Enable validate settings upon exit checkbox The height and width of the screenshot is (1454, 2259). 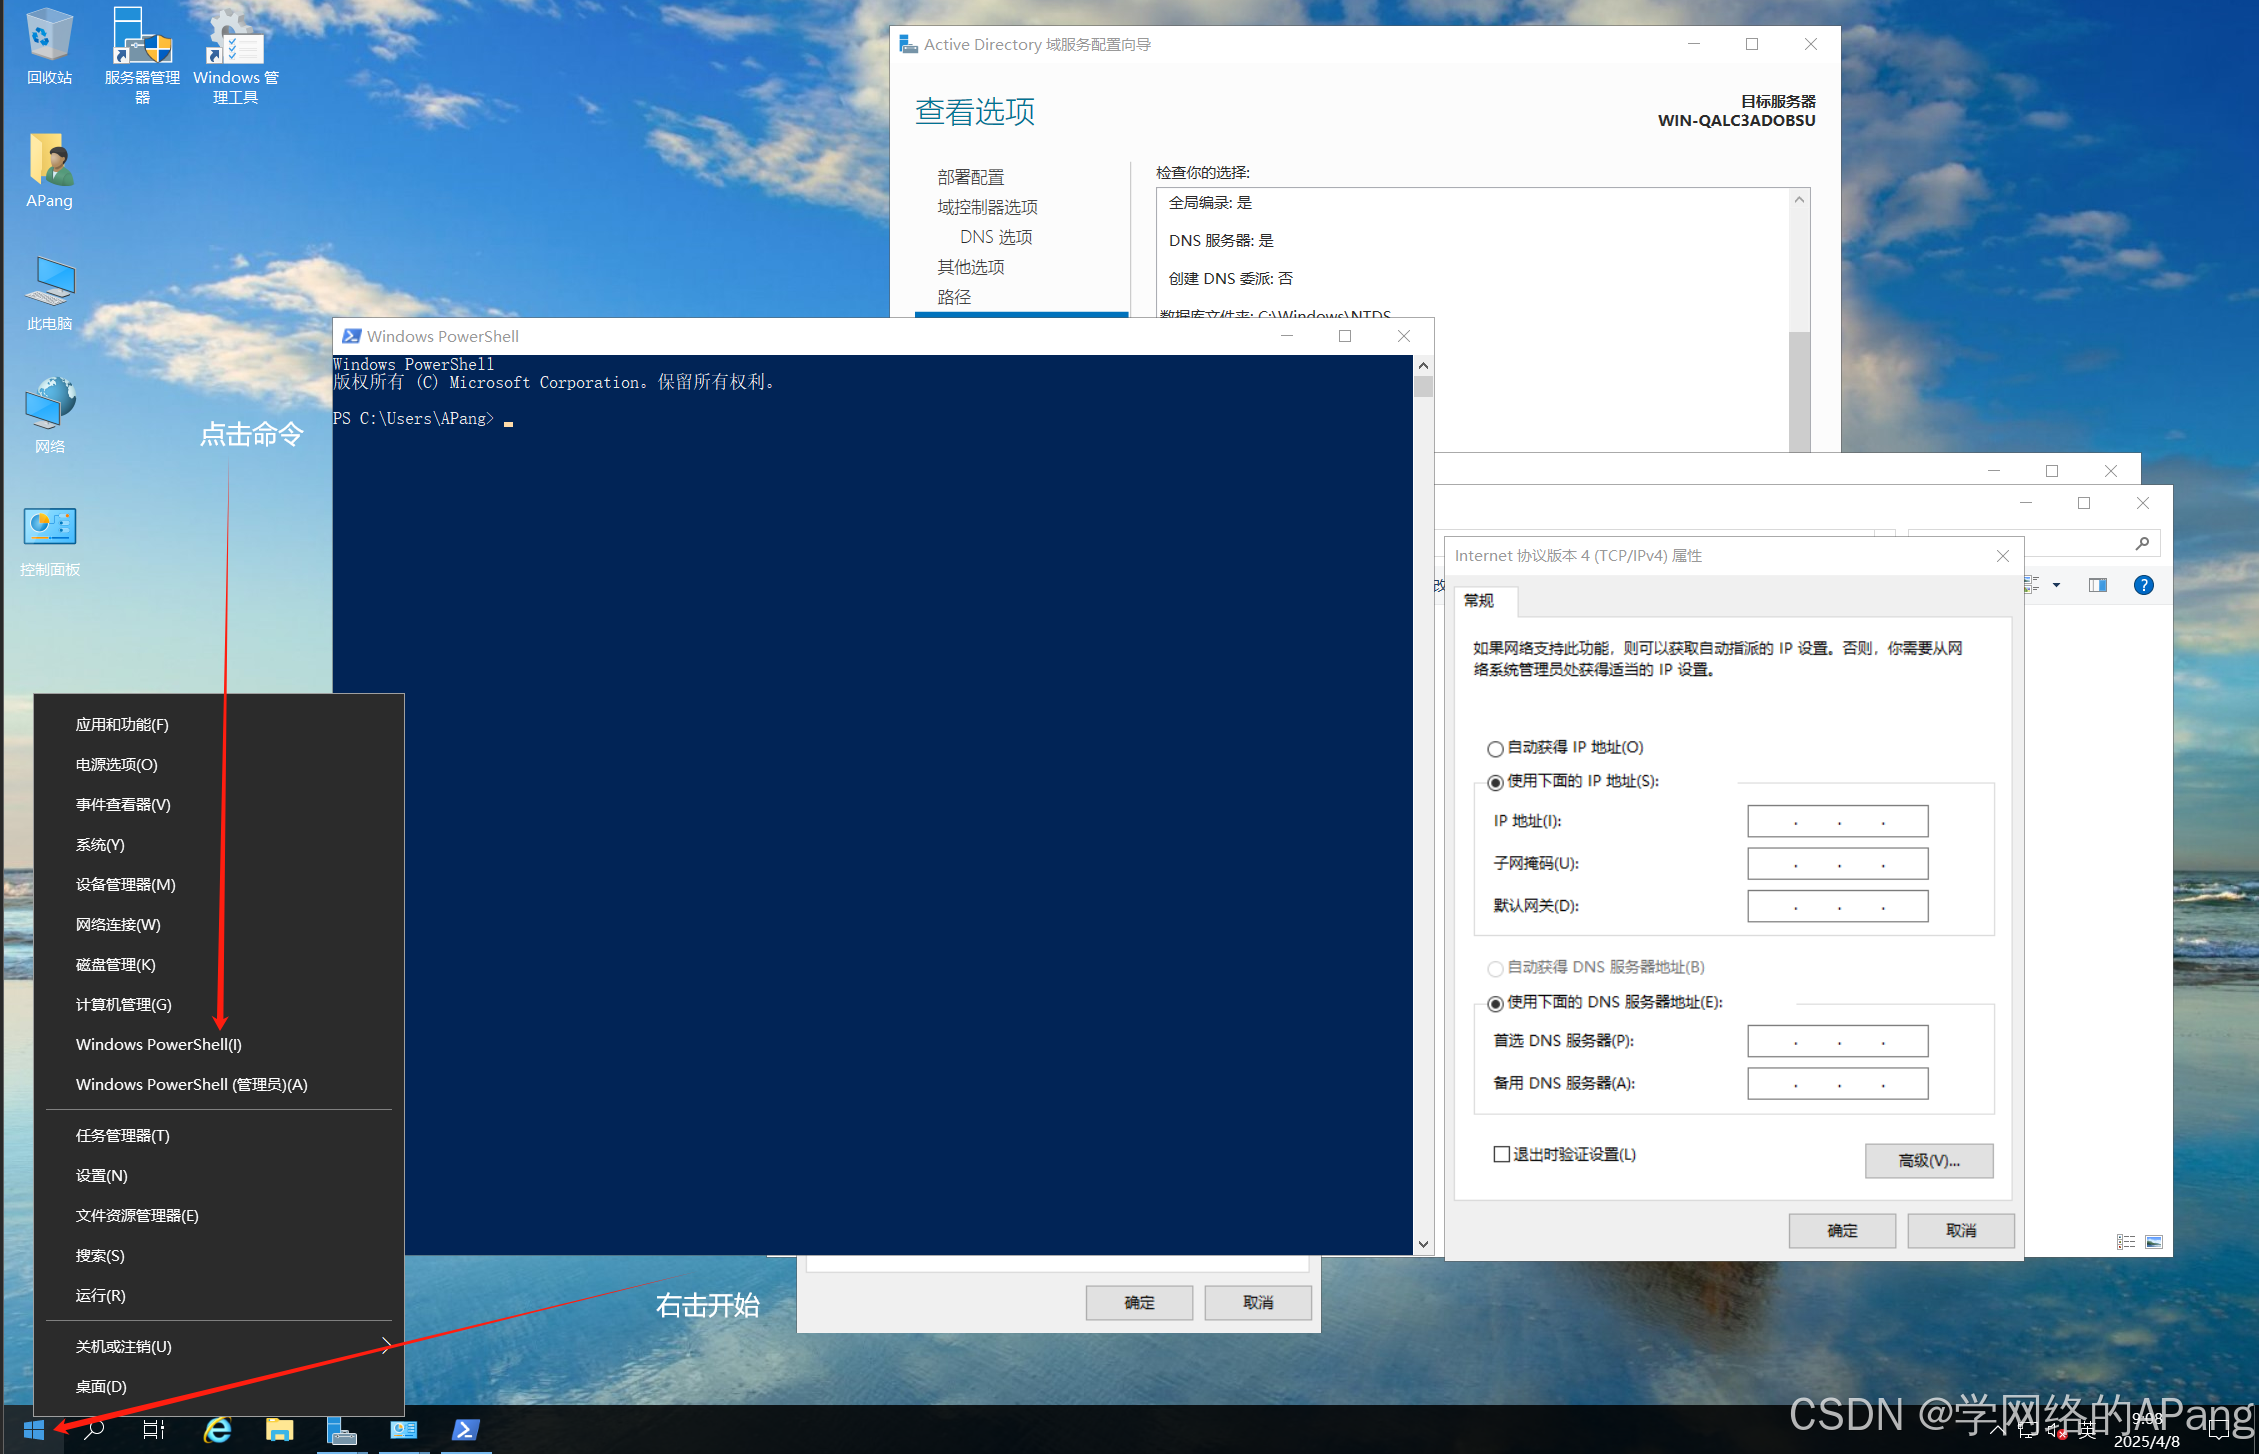point(1501,1154)
